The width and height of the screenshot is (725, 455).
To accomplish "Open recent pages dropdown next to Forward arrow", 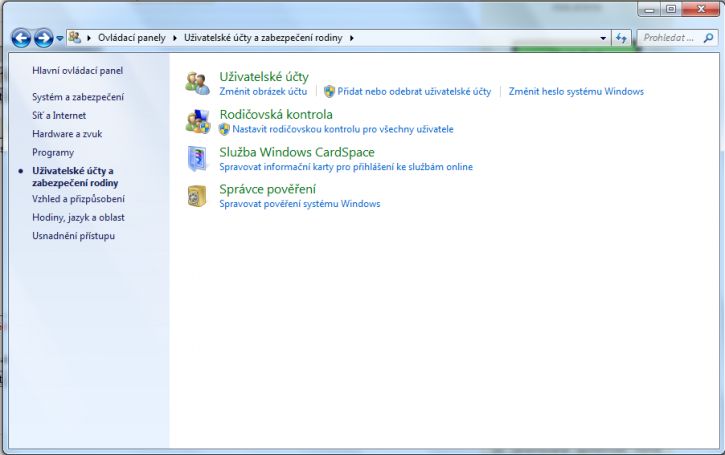I will click(60, 38).
